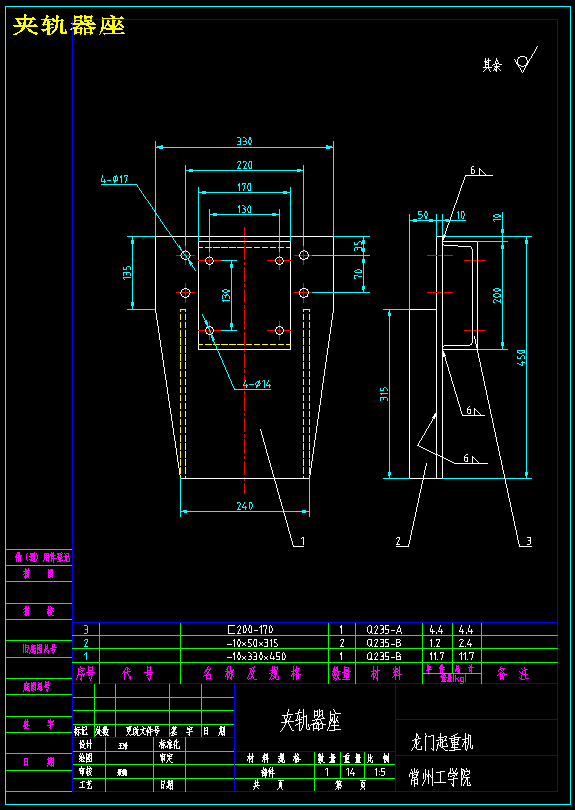Image resolution: width=575 pixels, height=810 pixels.
Task: Pick the 4-φ17 hole callout label
Action: (114, 179)
